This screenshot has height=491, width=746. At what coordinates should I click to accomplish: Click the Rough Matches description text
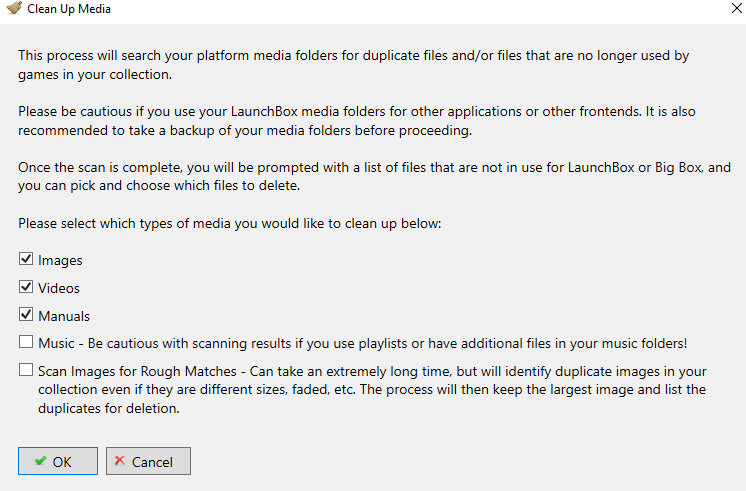[372, 390]
